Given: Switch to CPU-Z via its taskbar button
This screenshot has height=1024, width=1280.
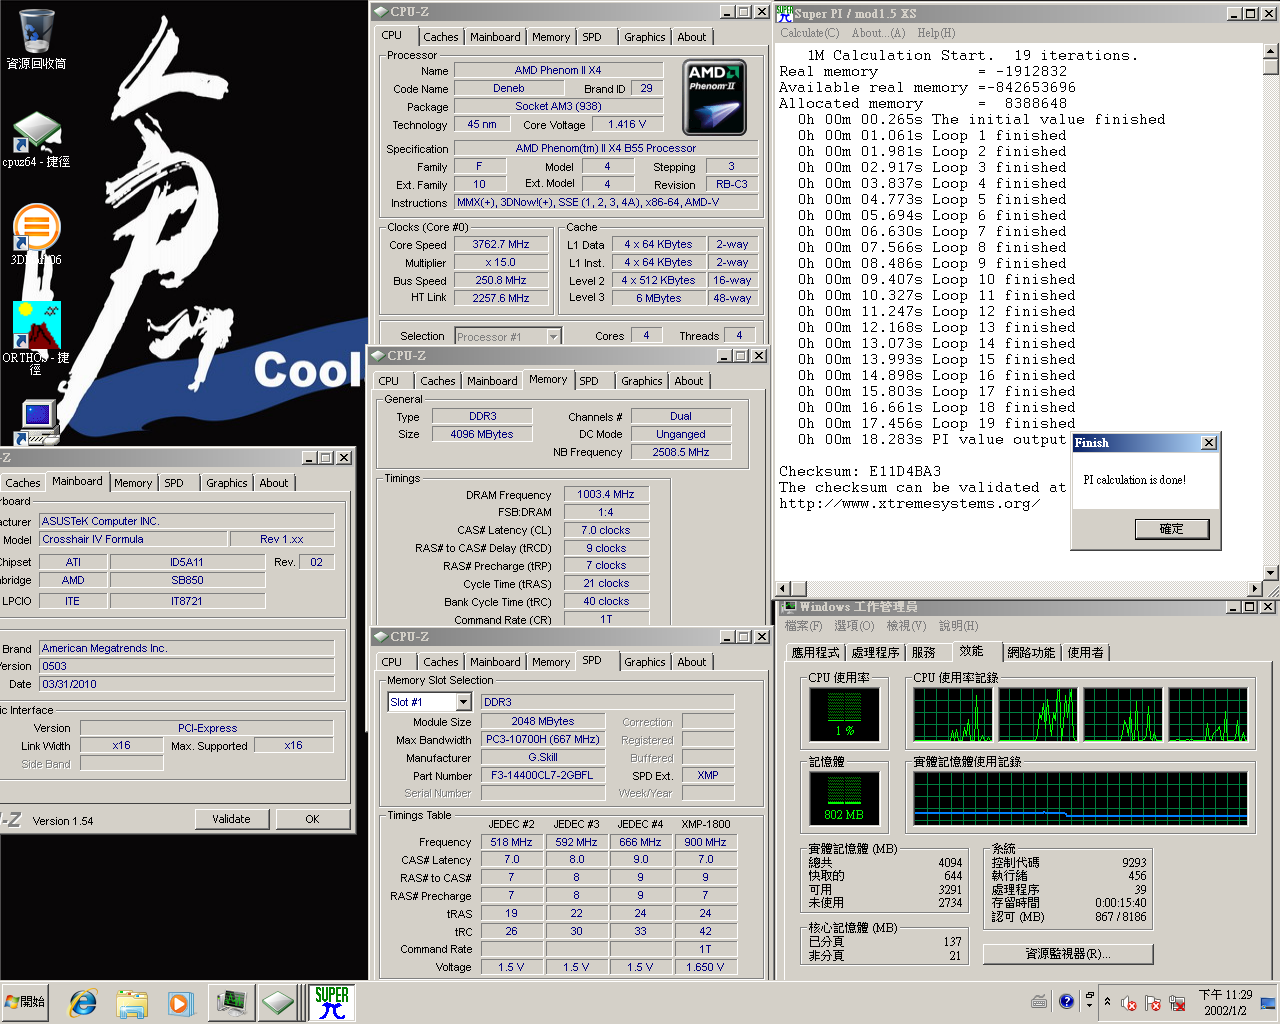Looking at the screenshot, I should [279, 1002].
